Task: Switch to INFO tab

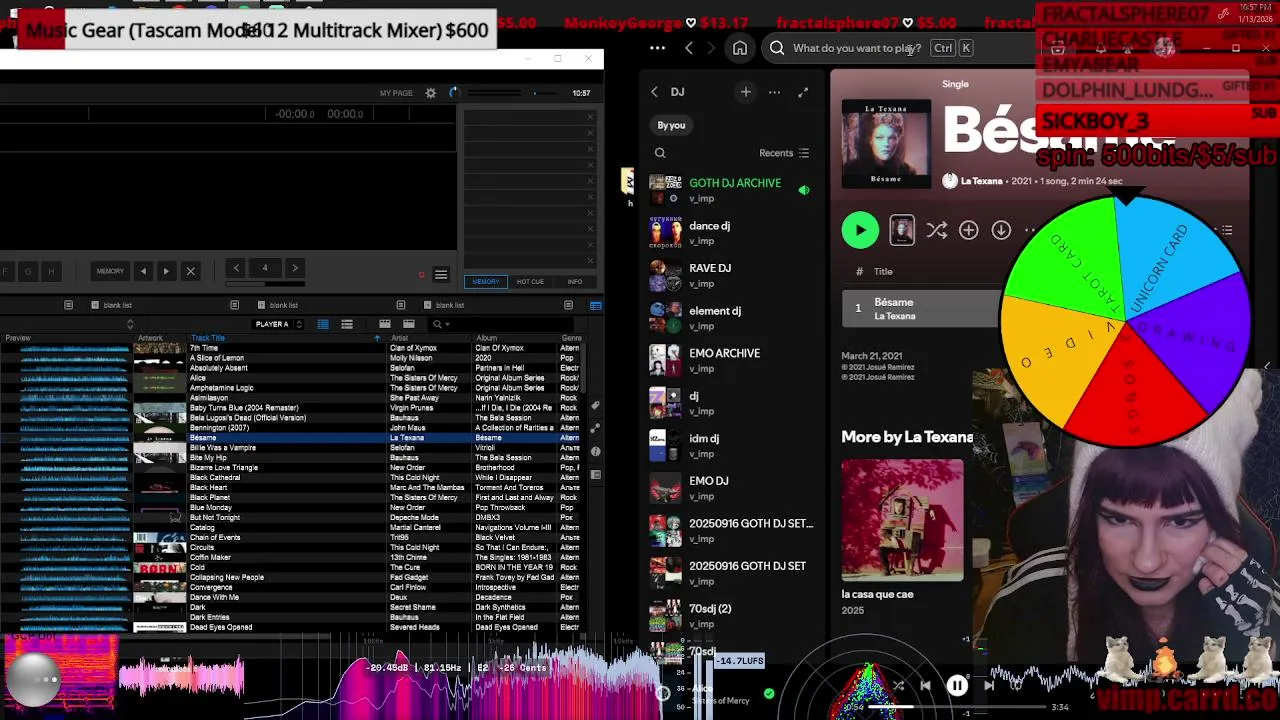Action: click(x=575, y=282)
